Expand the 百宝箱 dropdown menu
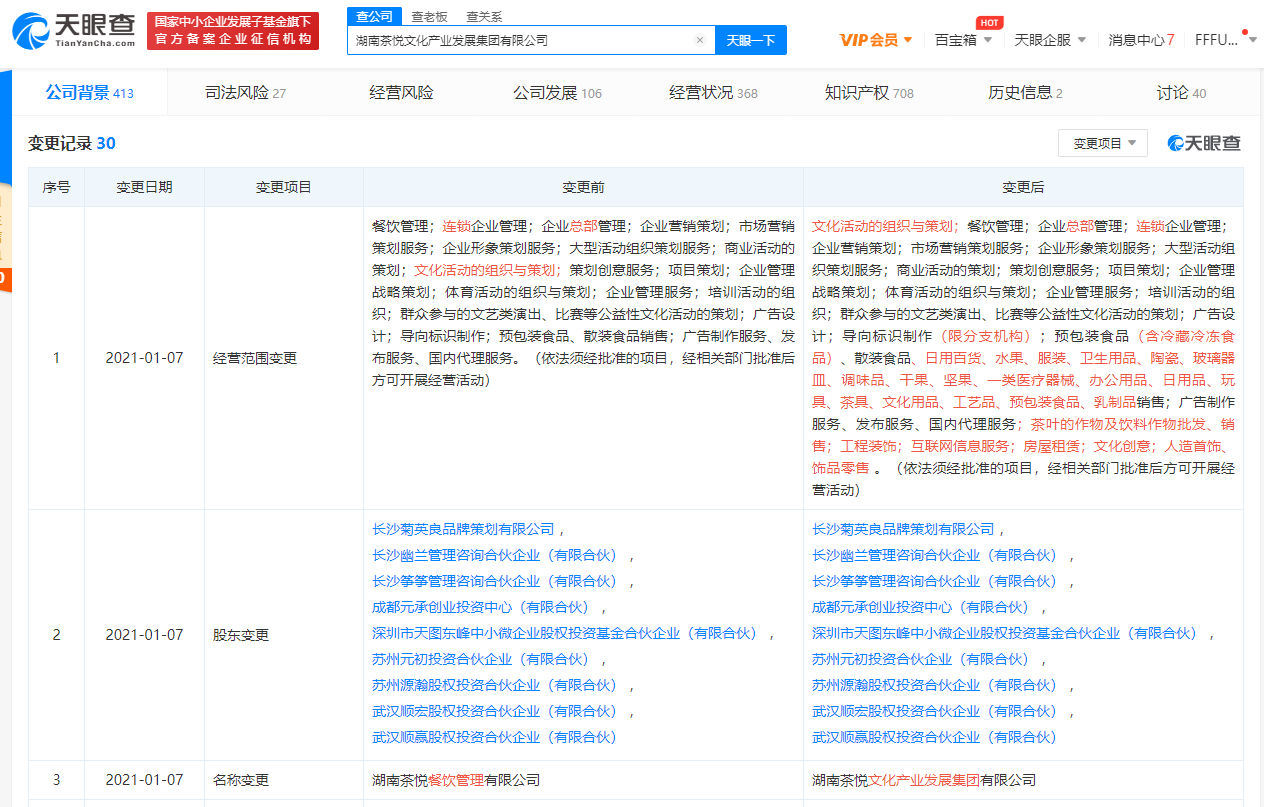The image size is (1264, 807). (963, 40)
